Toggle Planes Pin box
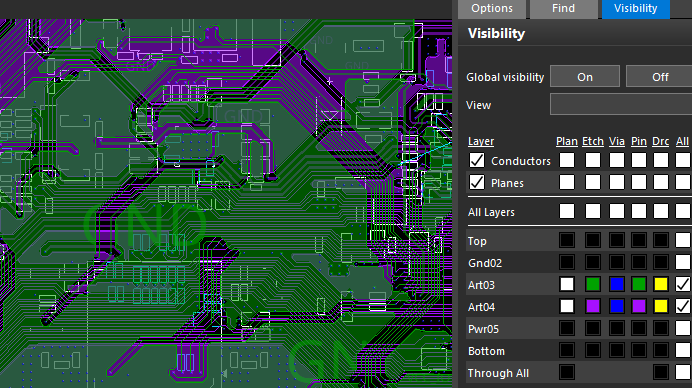This screenshot has width=692, height=388. [639, 182]
